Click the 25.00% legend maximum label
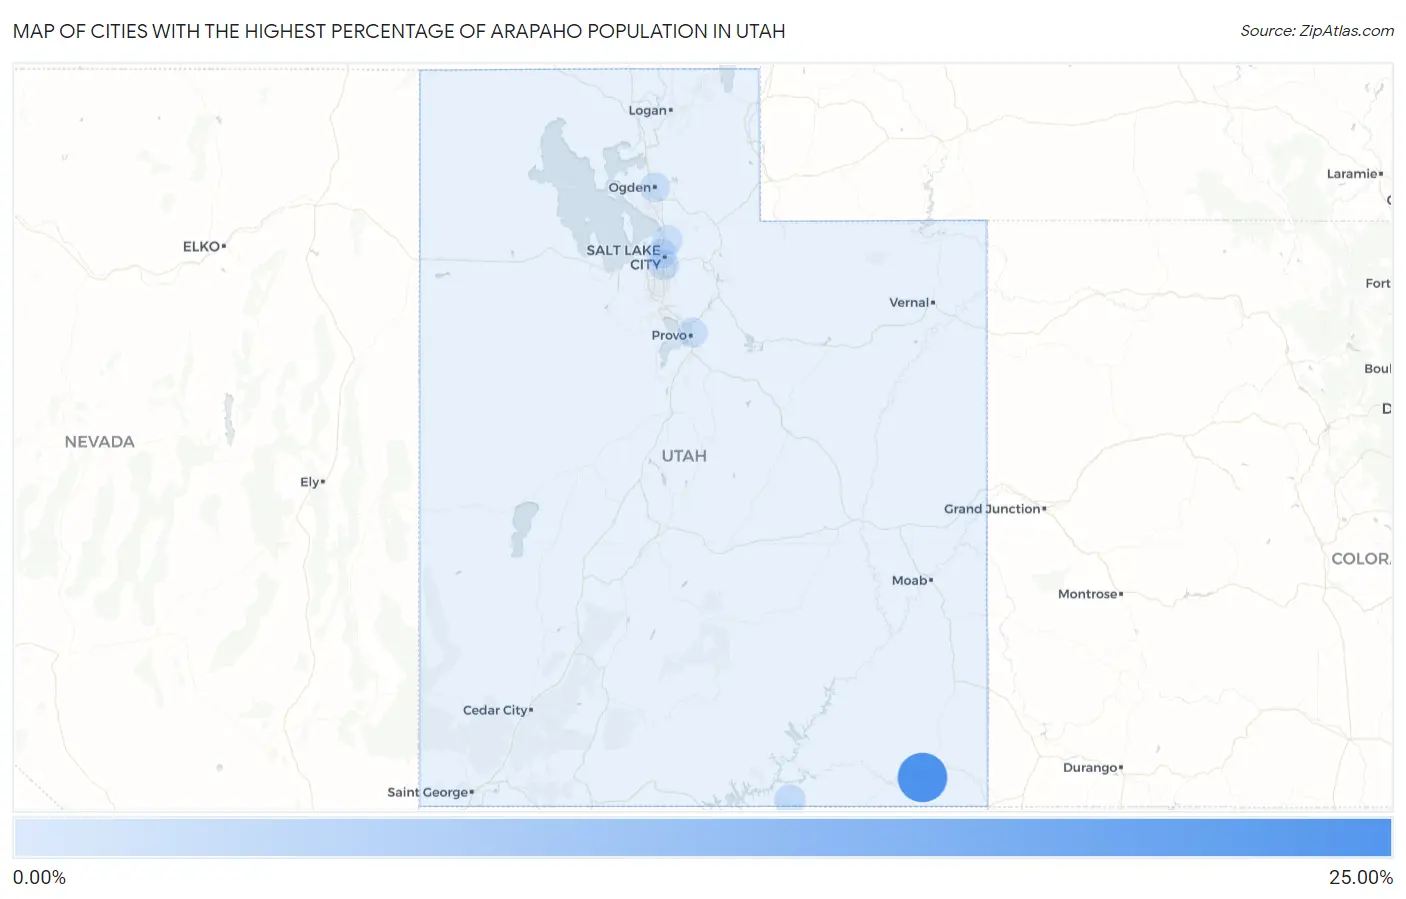 1361,878
